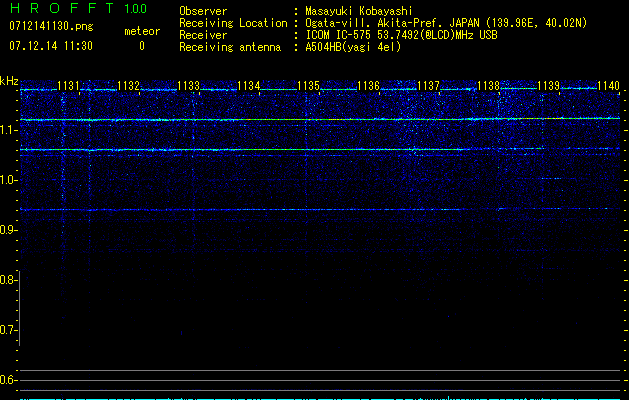
Task: Click the HROFFT 1.00 title text
Action: (x=78, y=8)
